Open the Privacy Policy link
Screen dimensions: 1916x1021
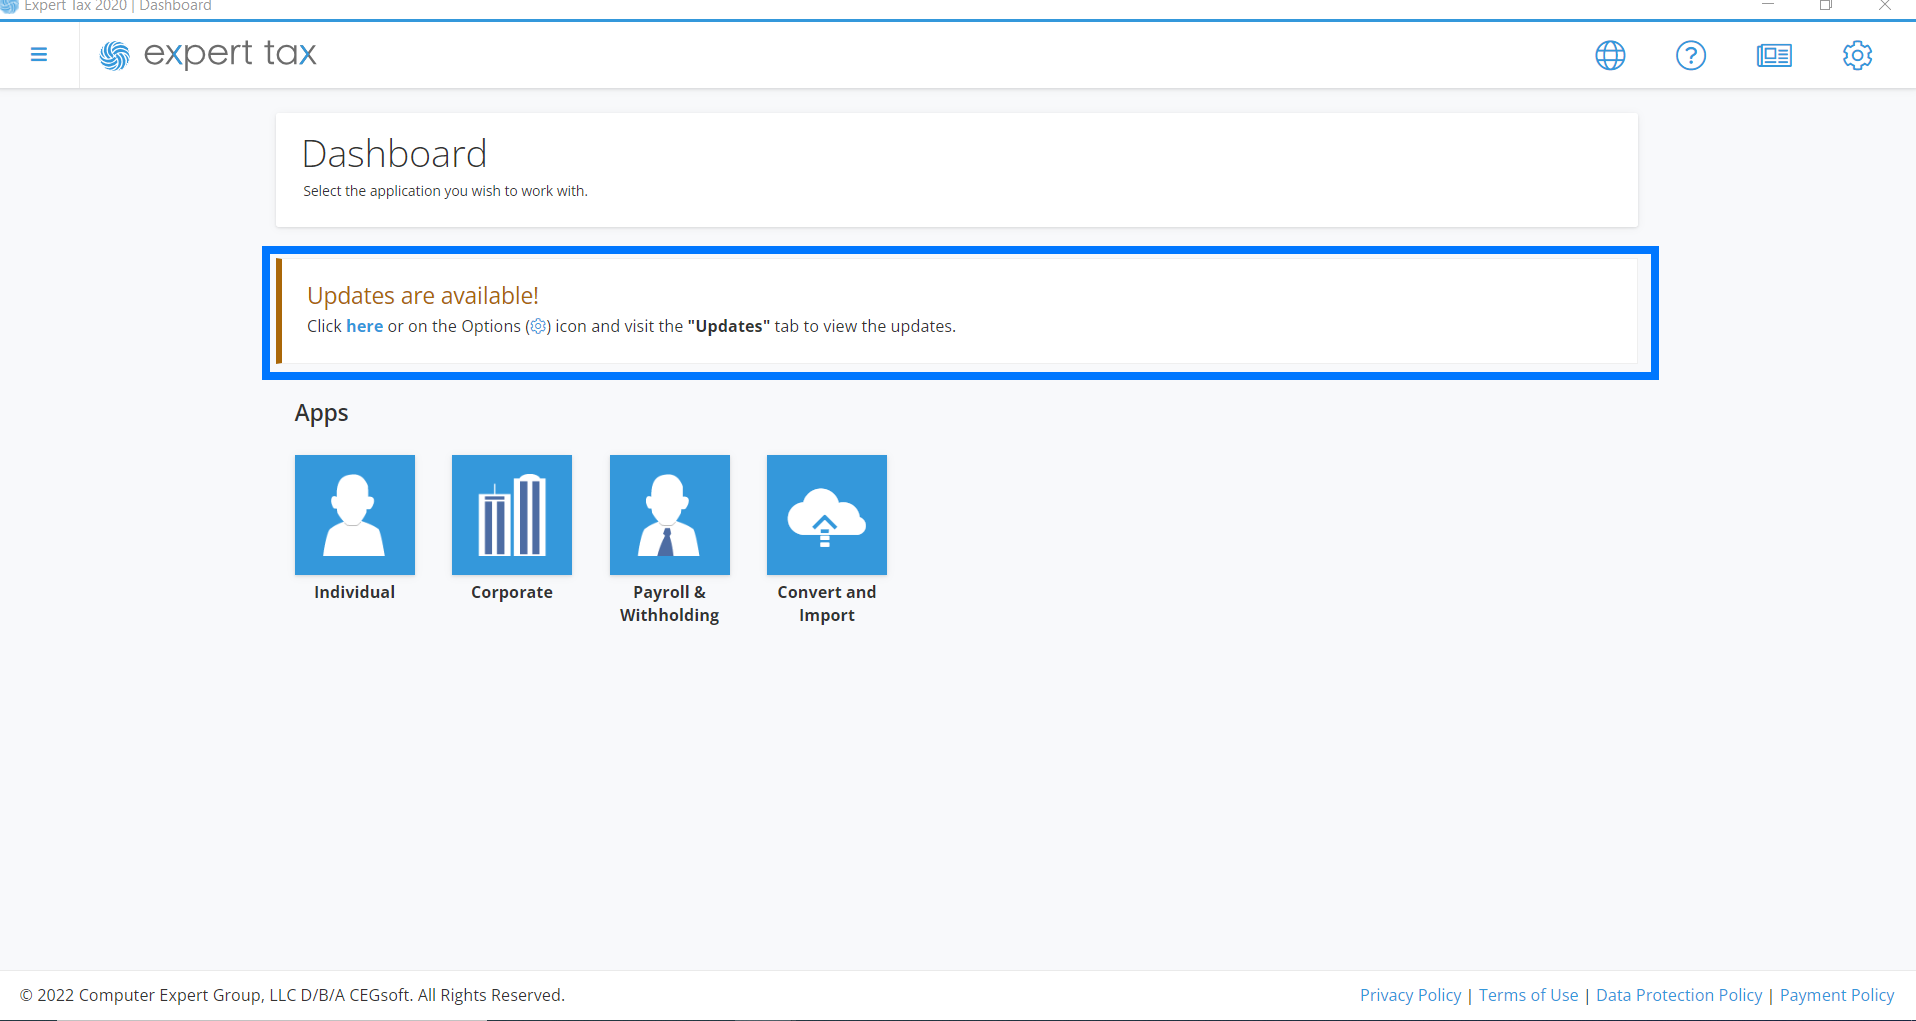click(x=1410, y=995)
